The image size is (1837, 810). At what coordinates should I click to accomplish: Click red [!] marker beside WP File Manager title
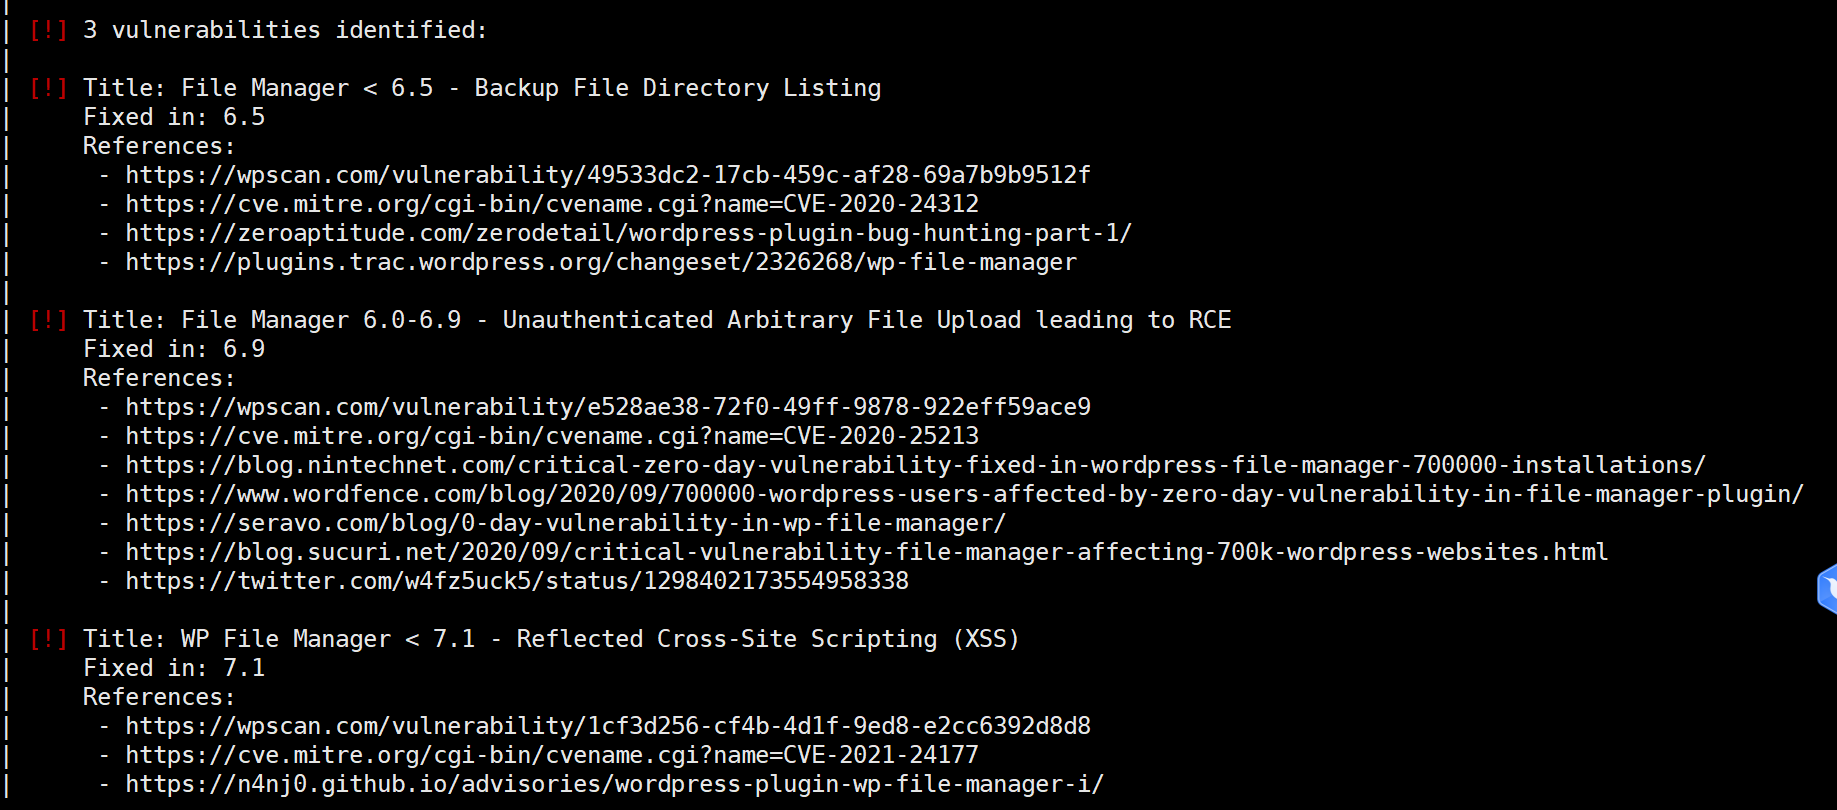click(x=48, y=639)
